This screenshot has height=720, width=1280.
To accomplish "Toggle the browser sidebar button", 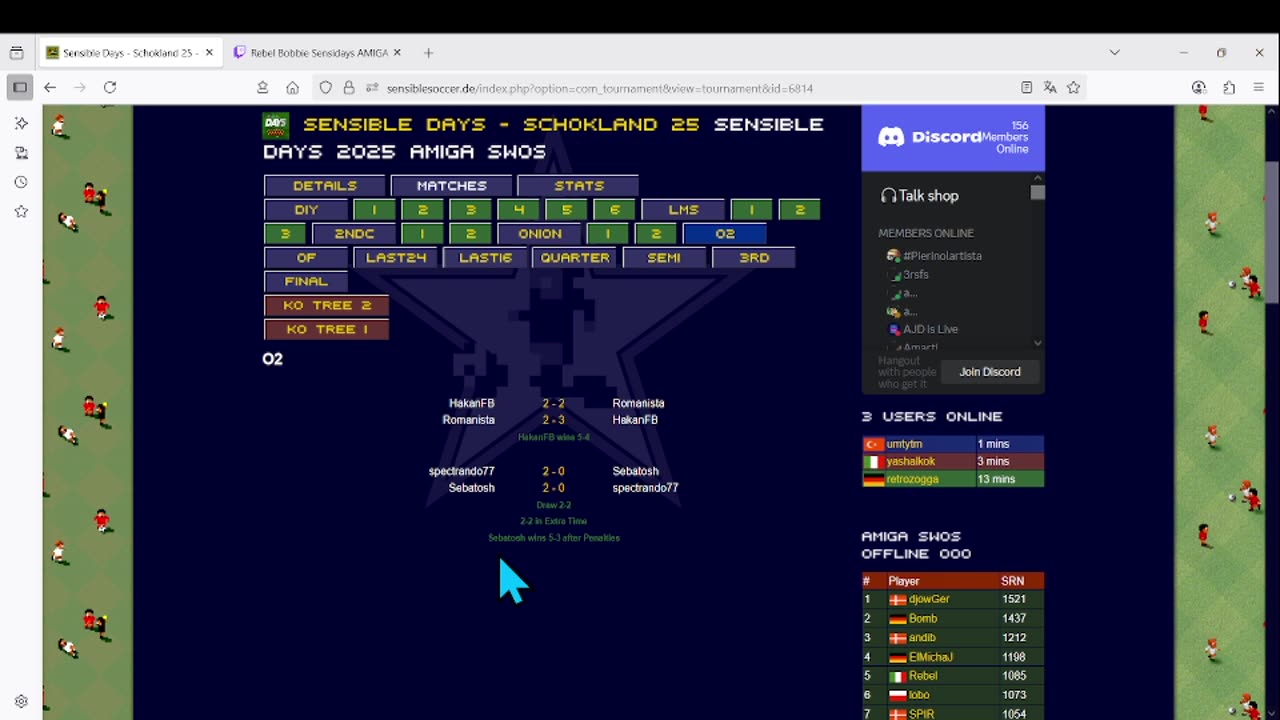I will 19,88.
